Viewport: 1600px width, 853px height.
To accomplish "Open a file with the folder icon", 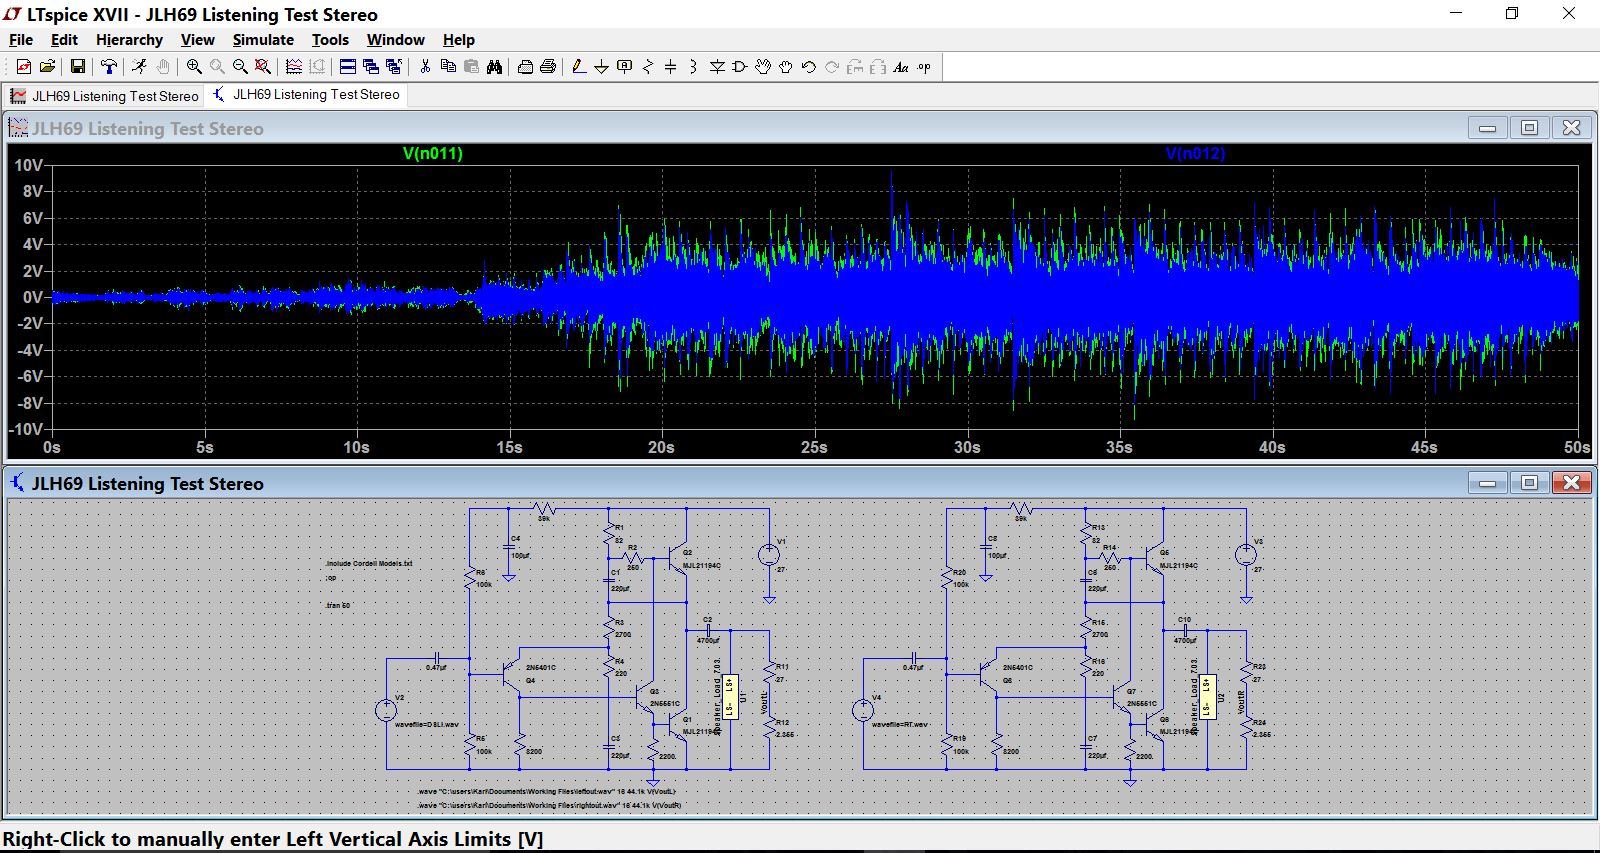I will coord(47,67).
